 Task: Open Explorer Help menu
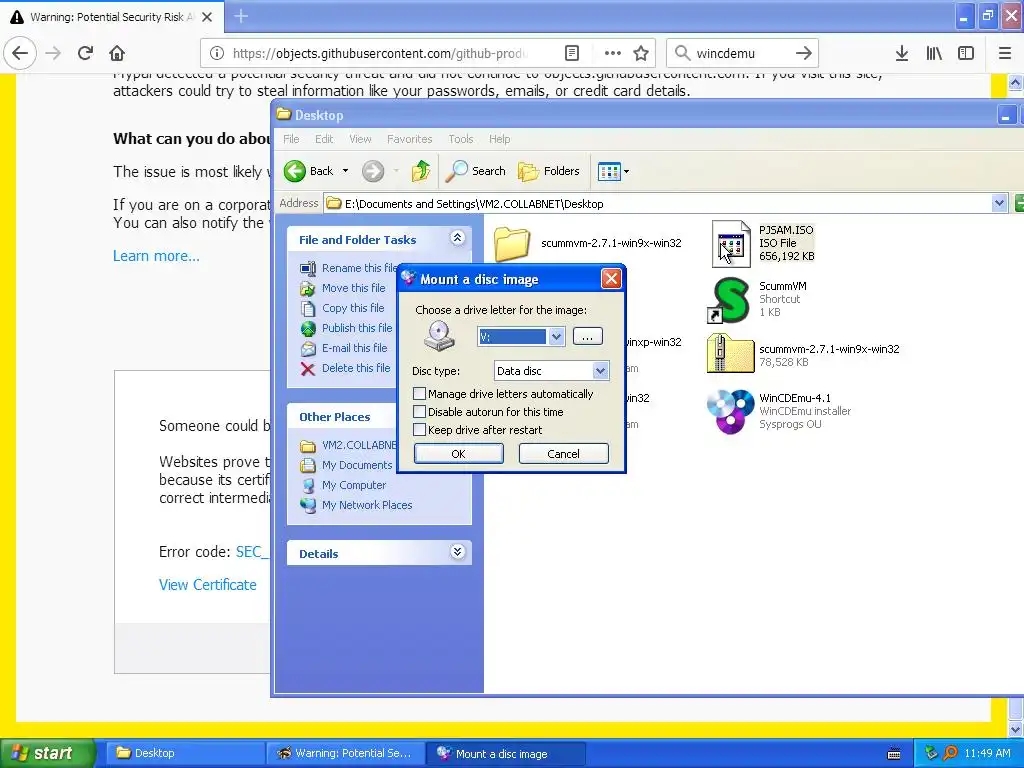coord(500,139)
